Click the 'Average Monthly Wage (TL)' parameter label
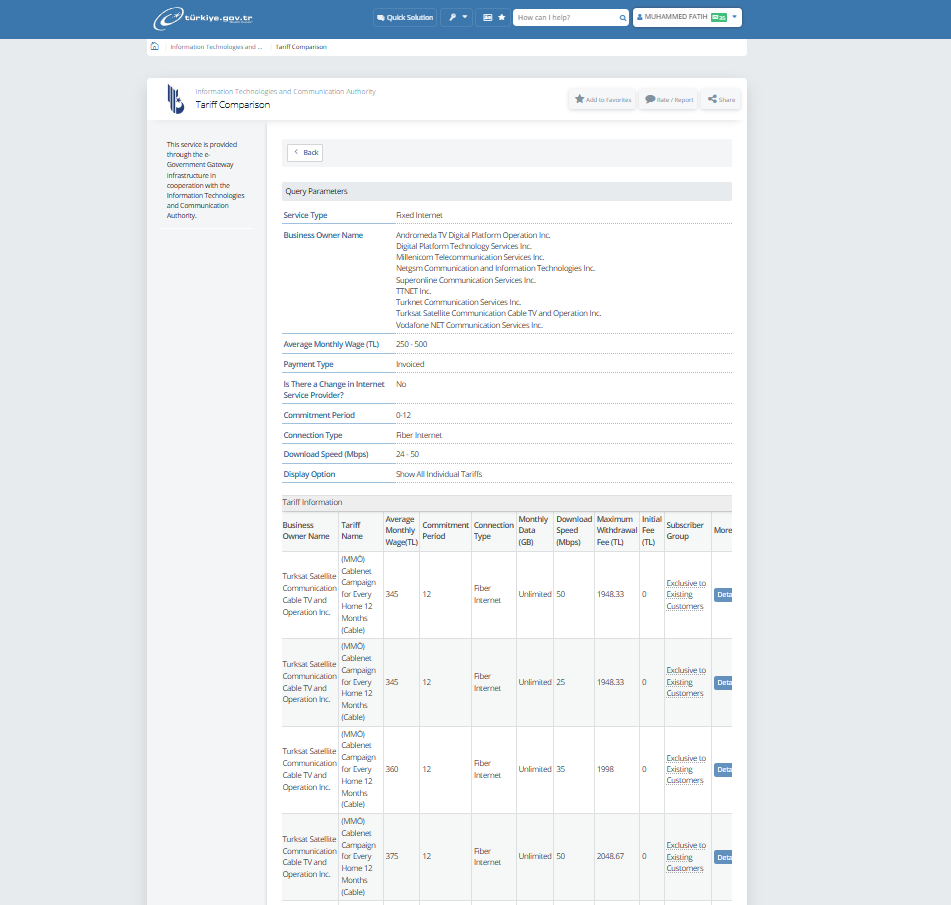 click(x=331, y=345)
